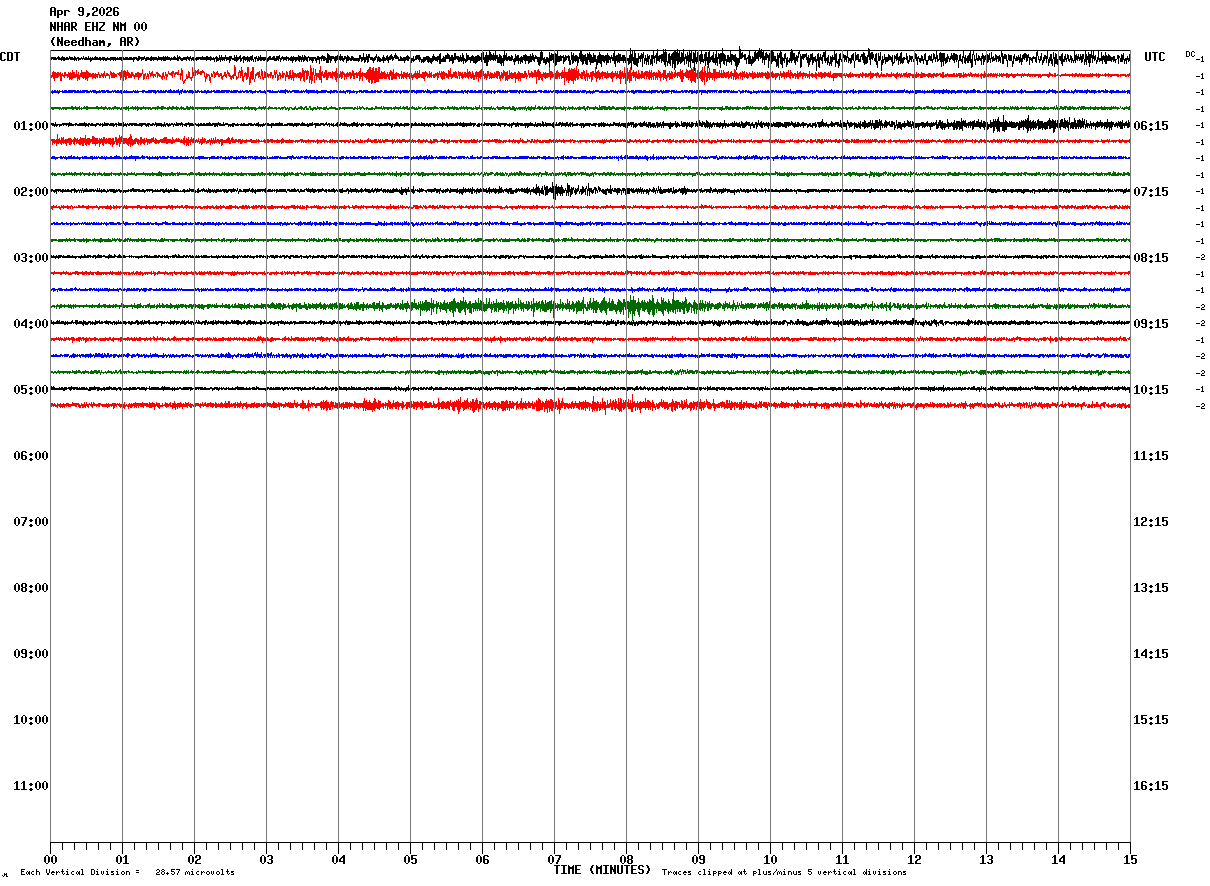Click the 08:00 CDT time label
The image size is (1210, 886).
pos(31,588)
